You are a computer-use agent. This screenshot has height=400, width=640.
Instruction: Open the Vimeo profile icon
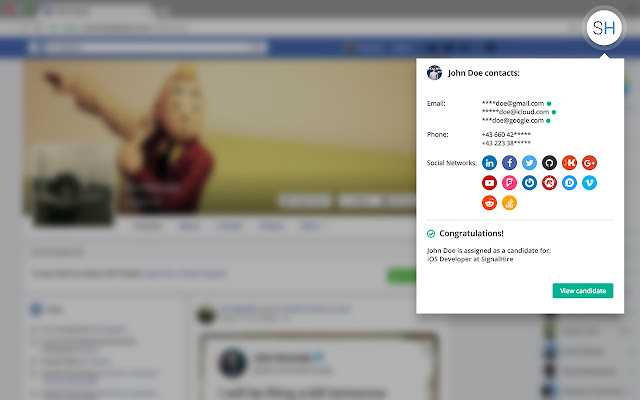coord(590,183)
